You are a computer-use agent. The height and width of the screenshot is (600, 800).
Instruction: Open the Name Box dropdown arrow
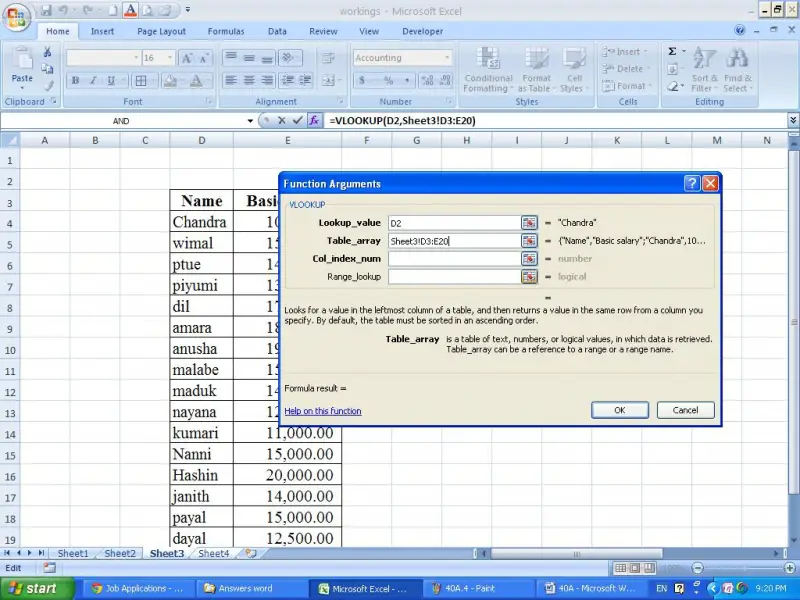[x=250, y=121]
